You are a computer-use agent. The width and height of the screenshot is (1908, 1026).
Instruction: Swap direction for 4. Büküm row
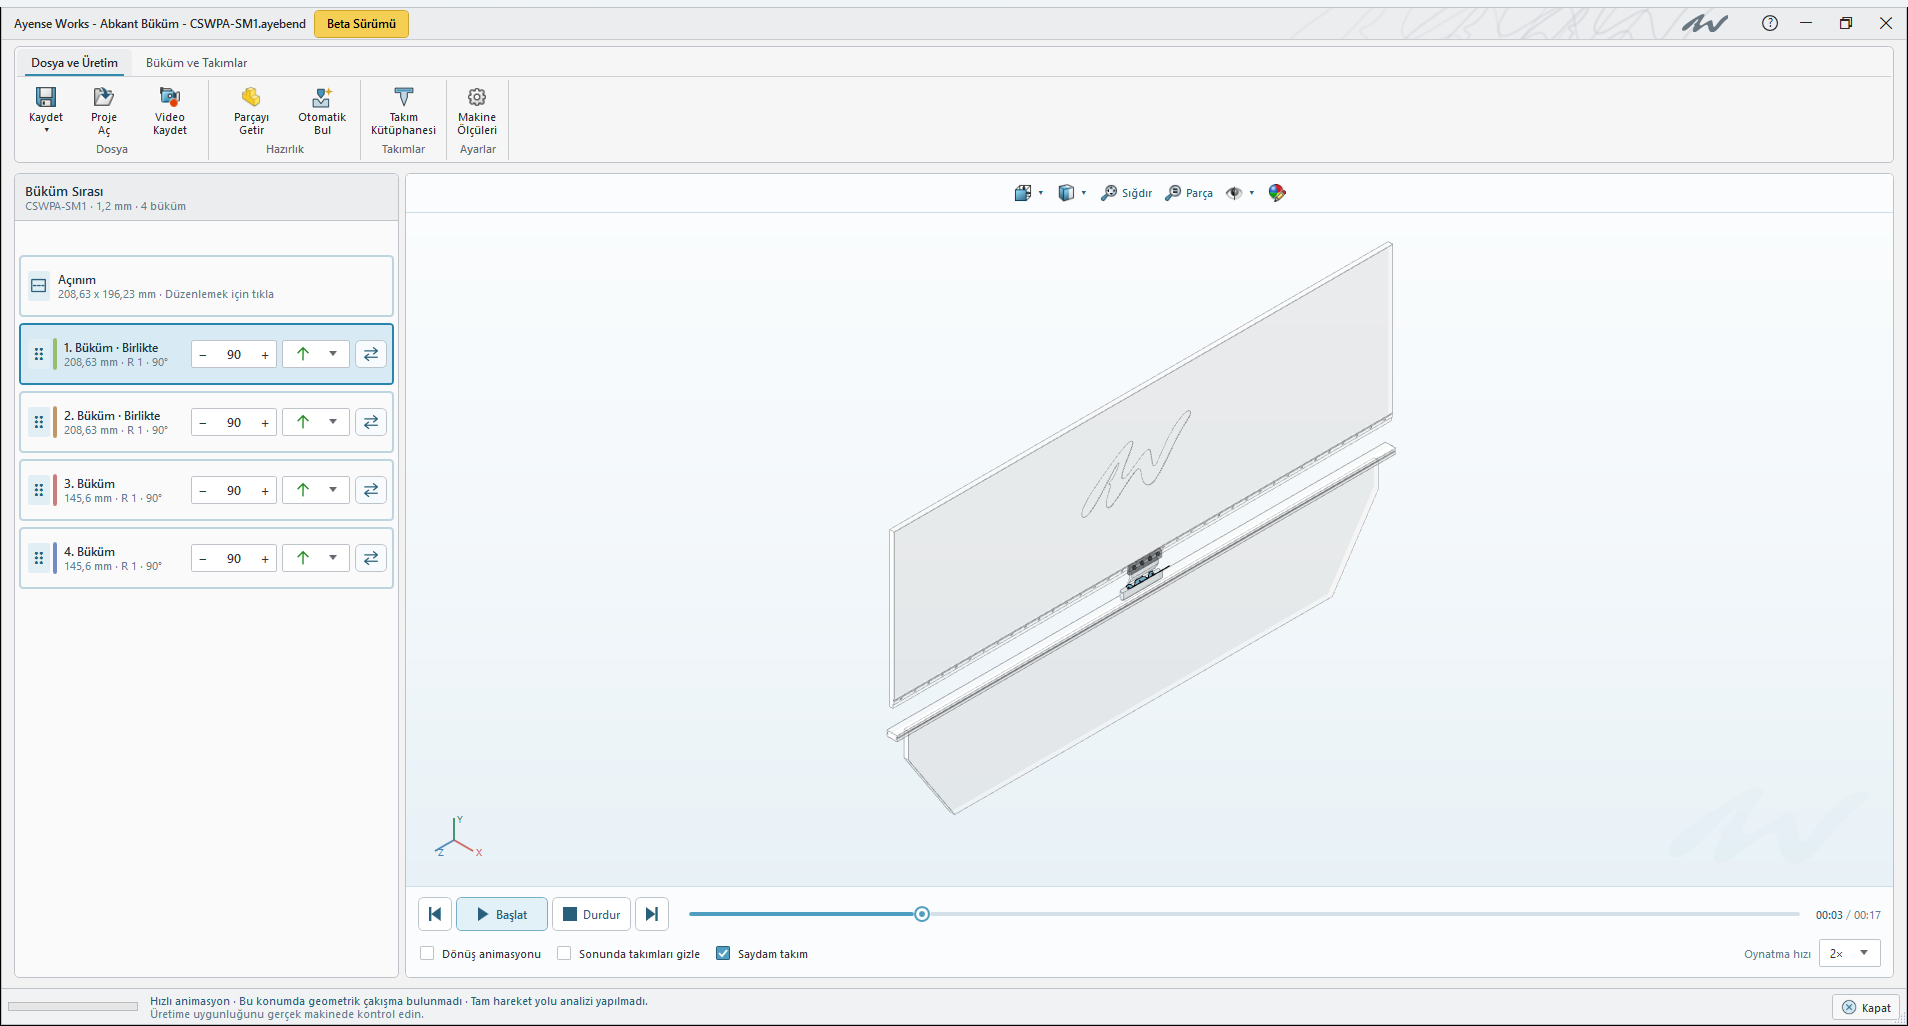click(x=371, y=558)
